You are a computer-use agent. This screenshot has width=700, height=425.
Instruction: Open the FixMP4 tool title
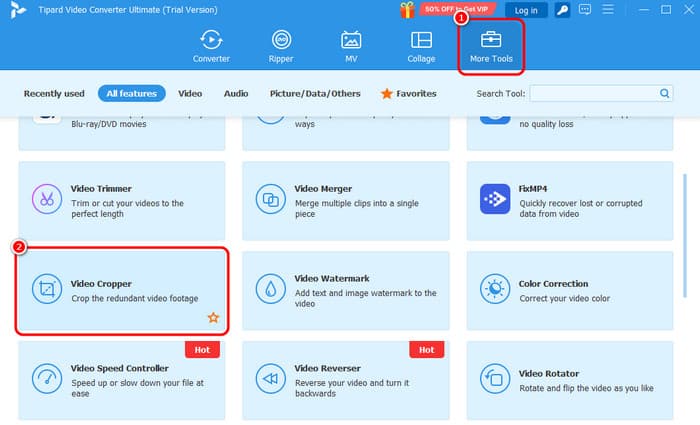click(533, 189)
